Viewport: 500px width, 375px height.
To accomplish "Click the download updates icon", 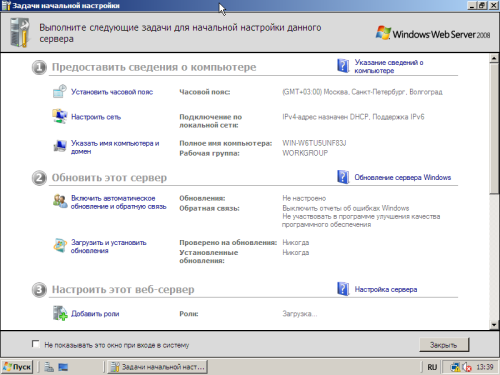I will (60, 245).
